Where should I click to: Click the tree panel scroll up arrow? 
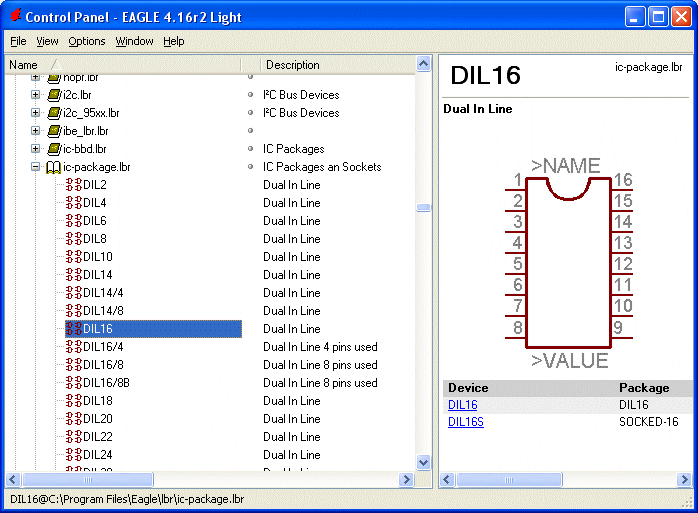click(x=423, y=64)
